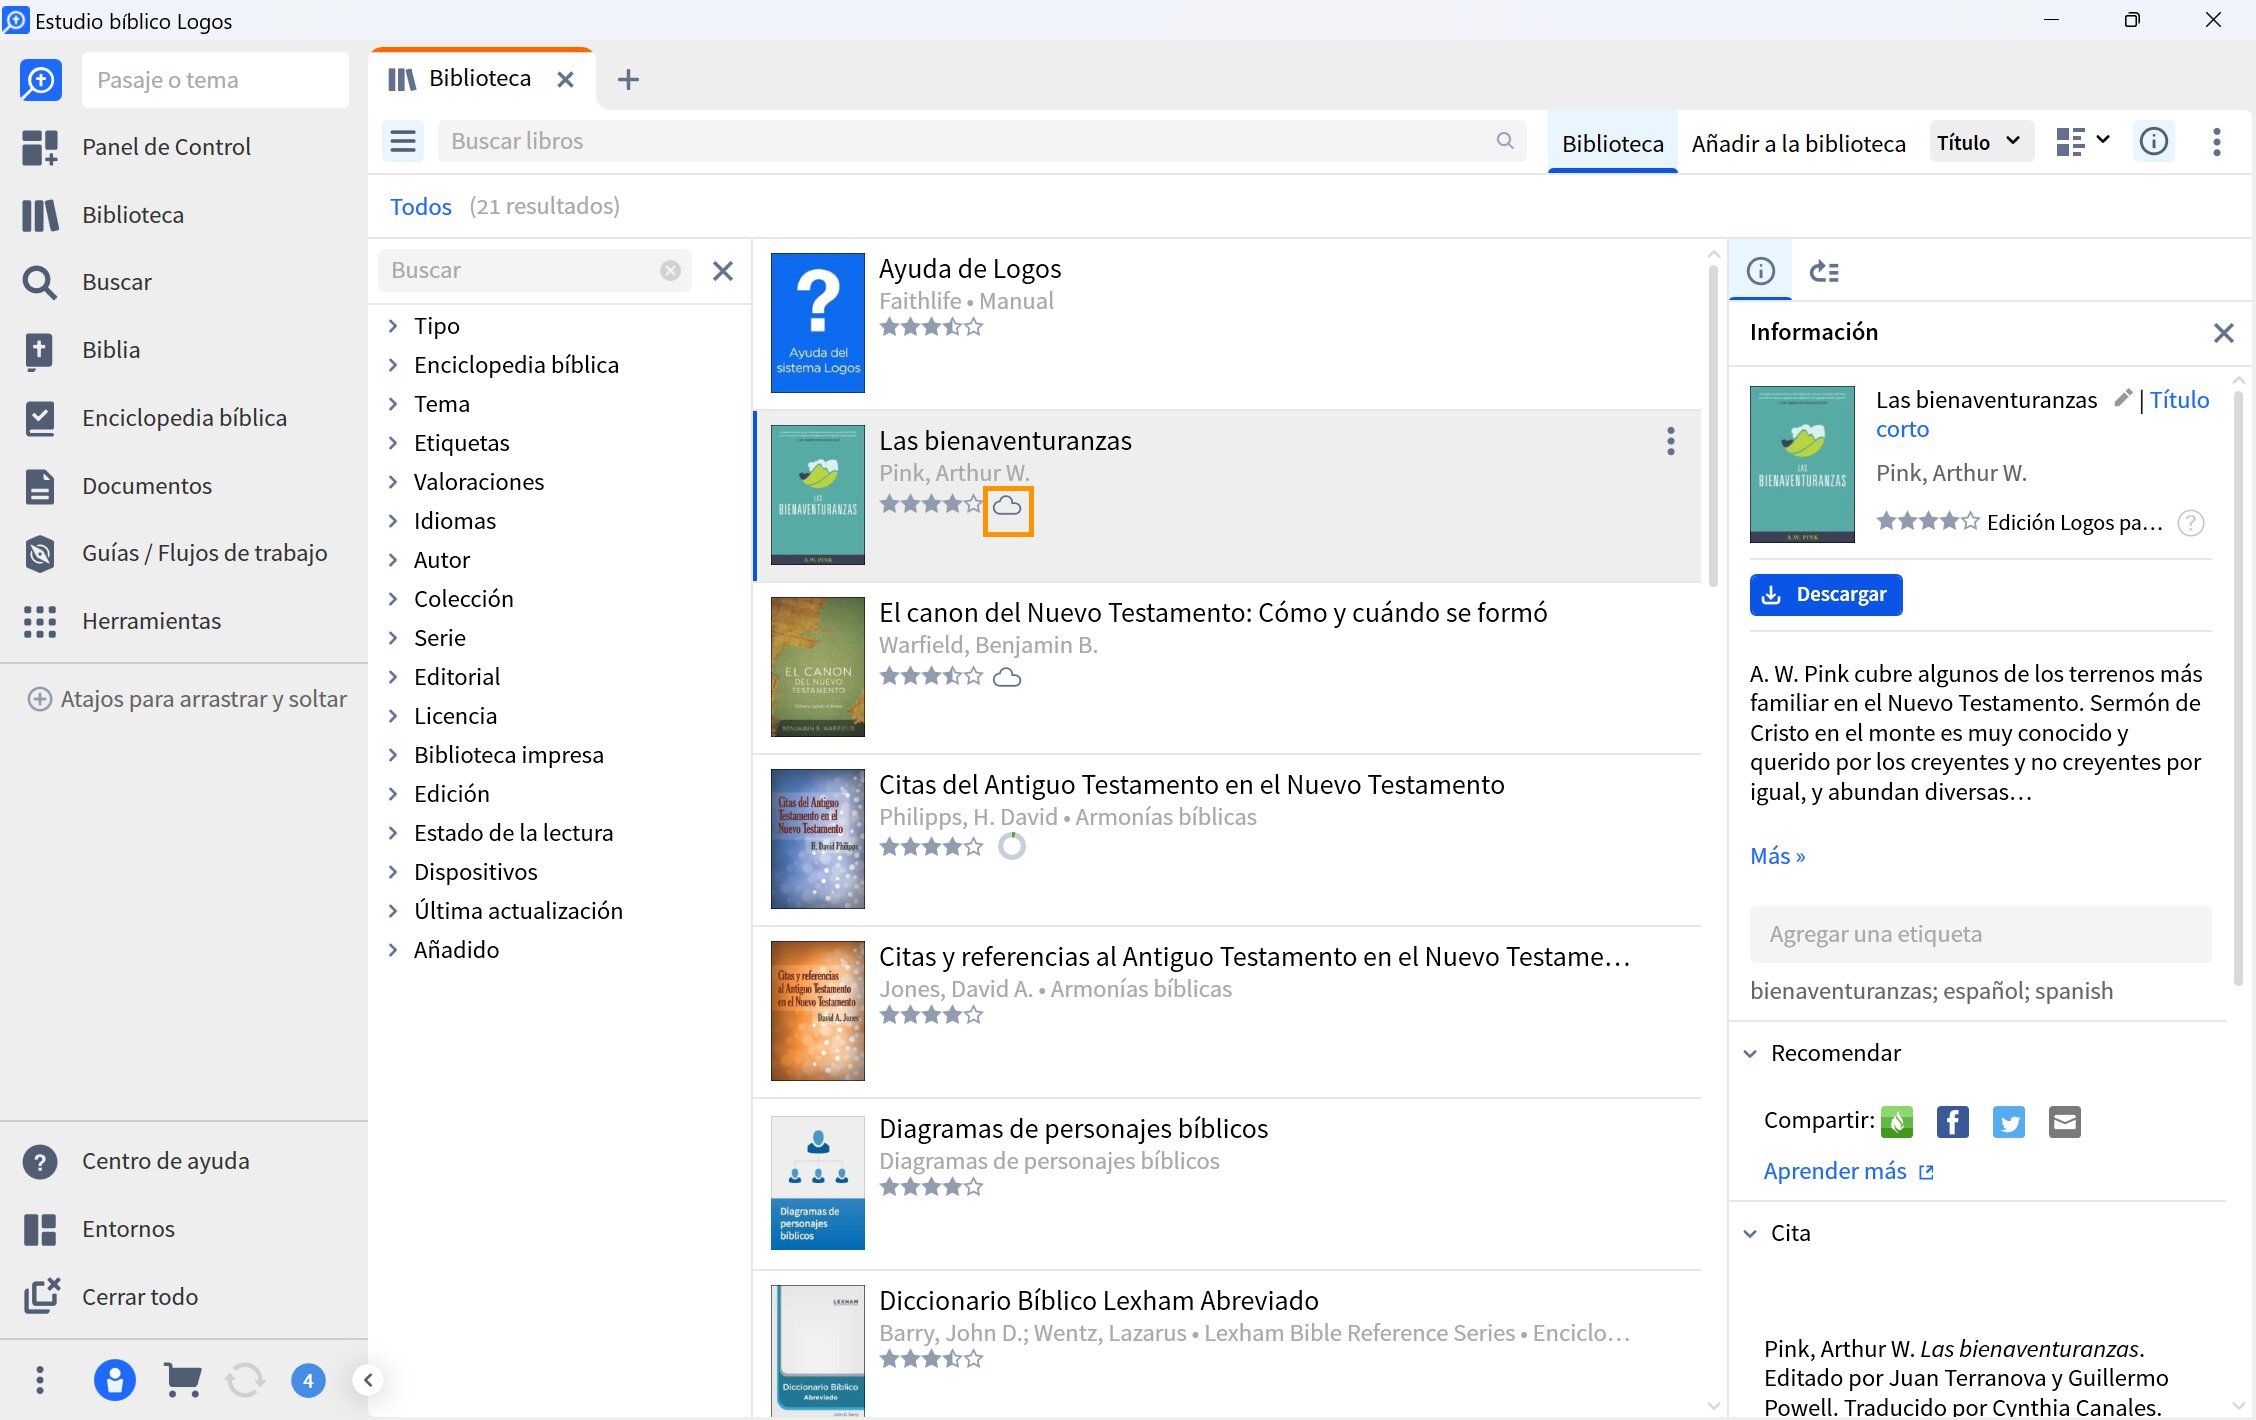
Task: Click Atajos para arrastrar y soltar
Action: [187, 699]
